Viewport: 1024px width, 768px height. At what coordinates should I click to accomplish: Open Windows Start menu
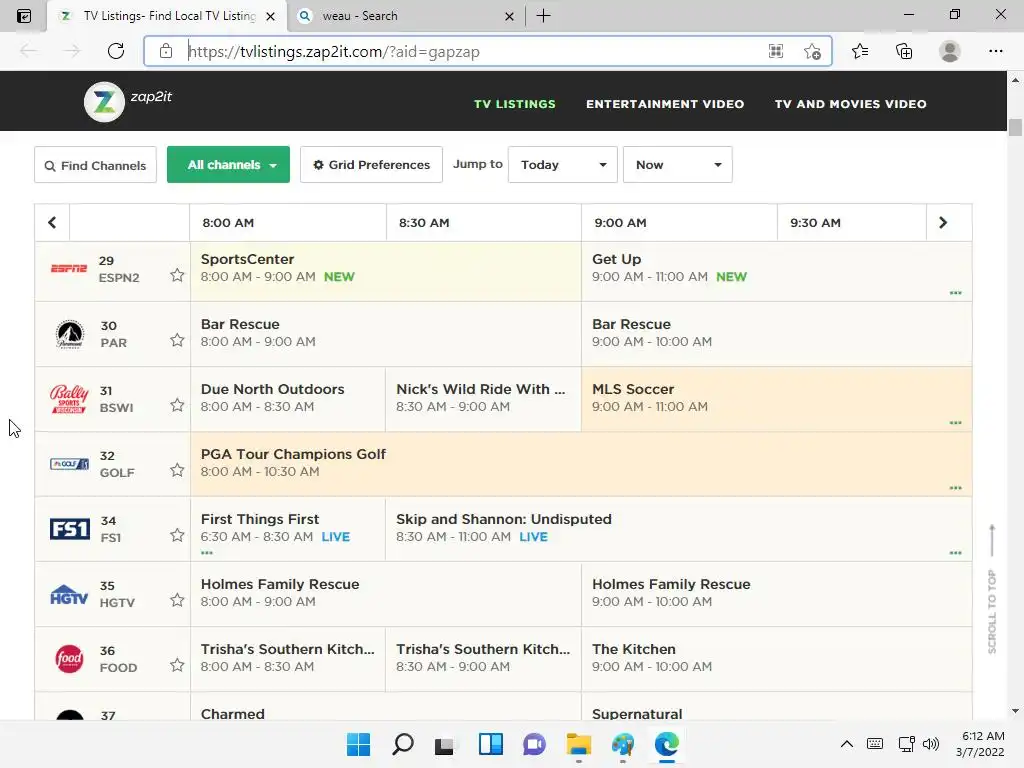point(358,744)
